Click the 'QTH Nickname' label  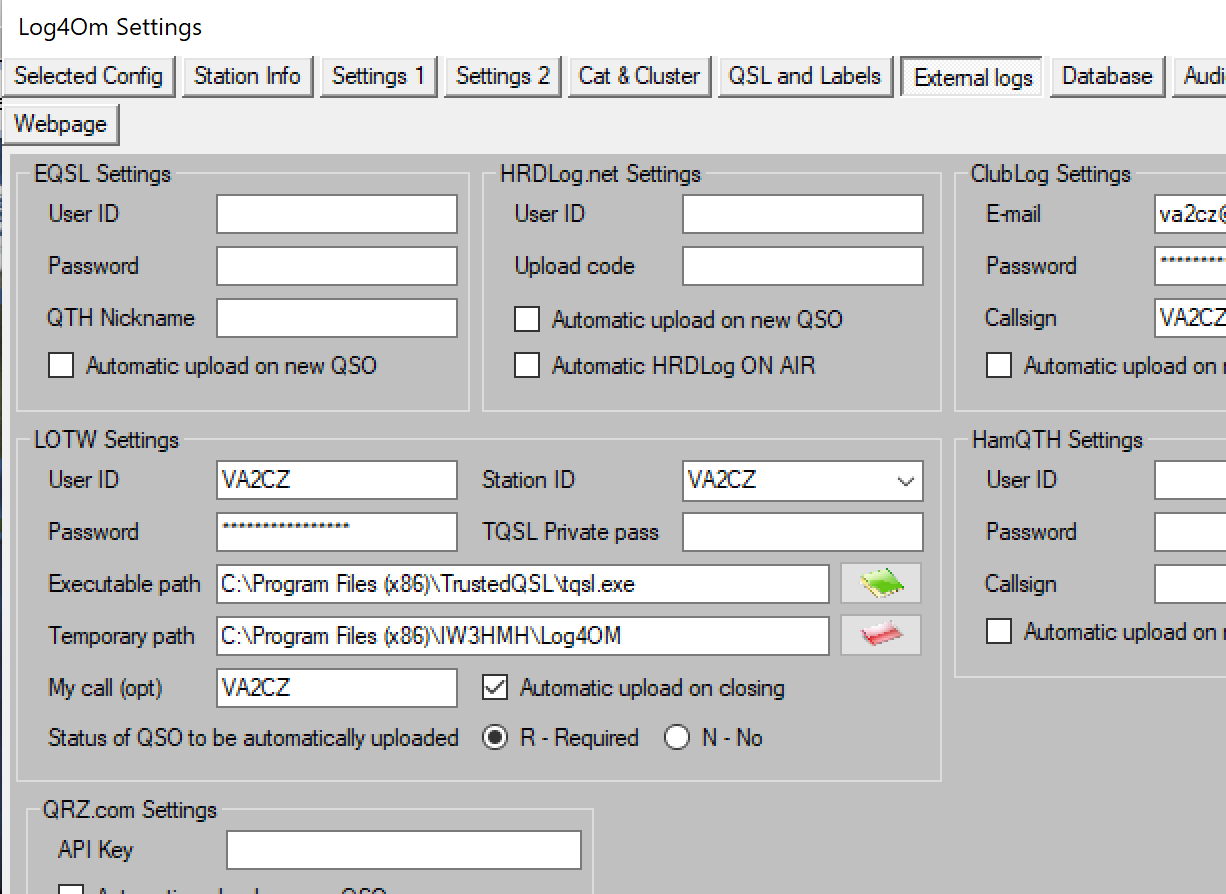click(x=121, y=318)
